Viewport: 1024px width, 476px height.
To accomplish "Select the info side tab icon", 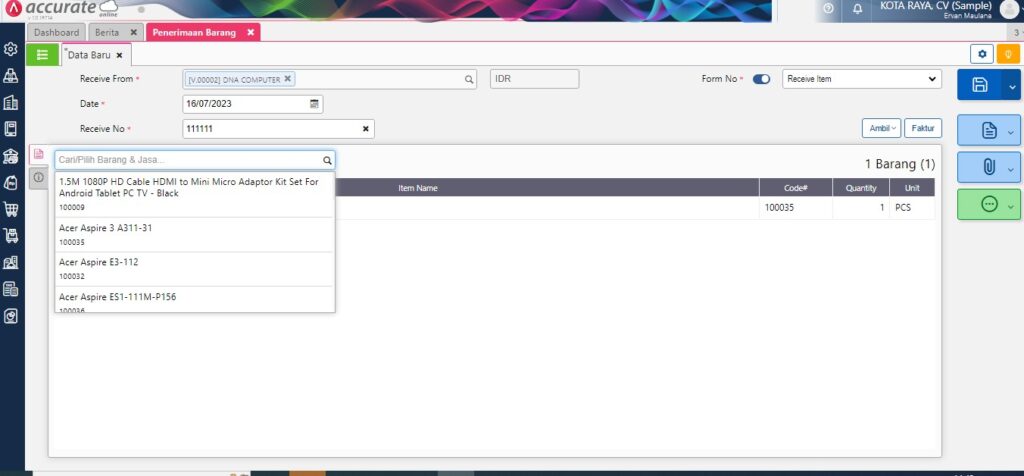I will 39,177.
